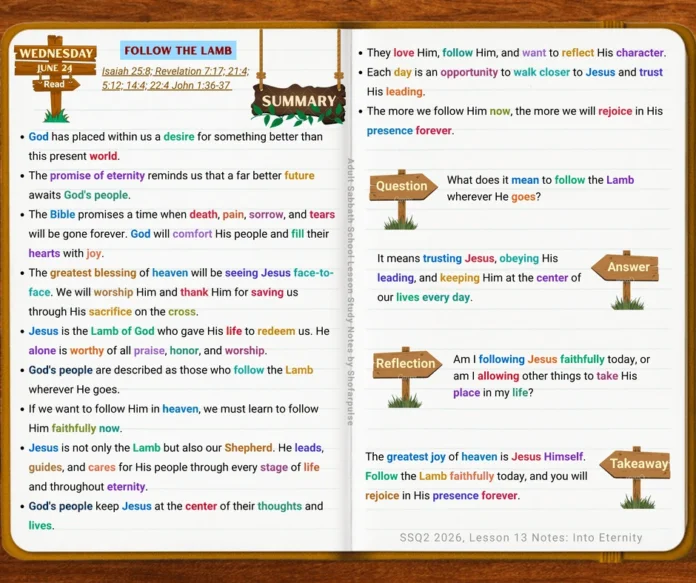Click the line 'rejoice in His presence forever.'
696x583 pixels.
click(443, 496)
